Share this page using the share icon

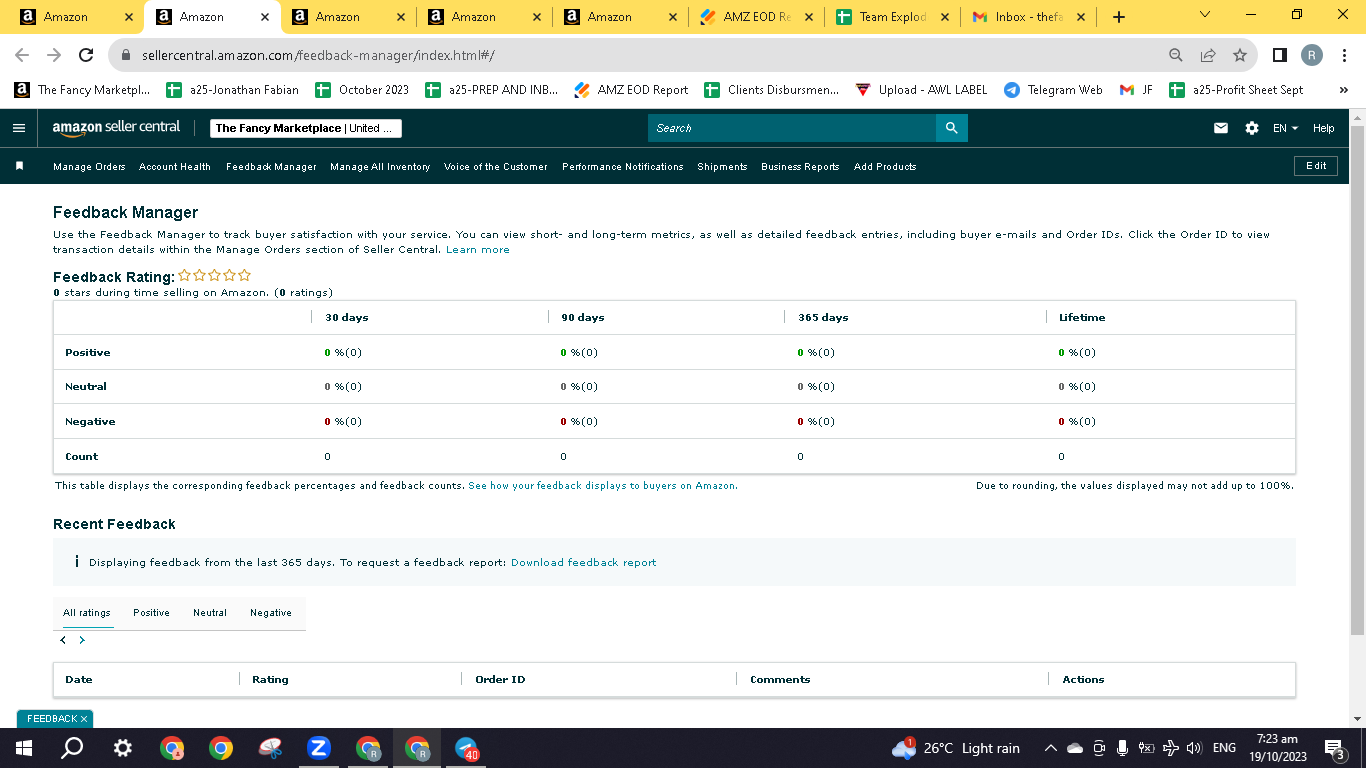click(x=1208, y=55)
